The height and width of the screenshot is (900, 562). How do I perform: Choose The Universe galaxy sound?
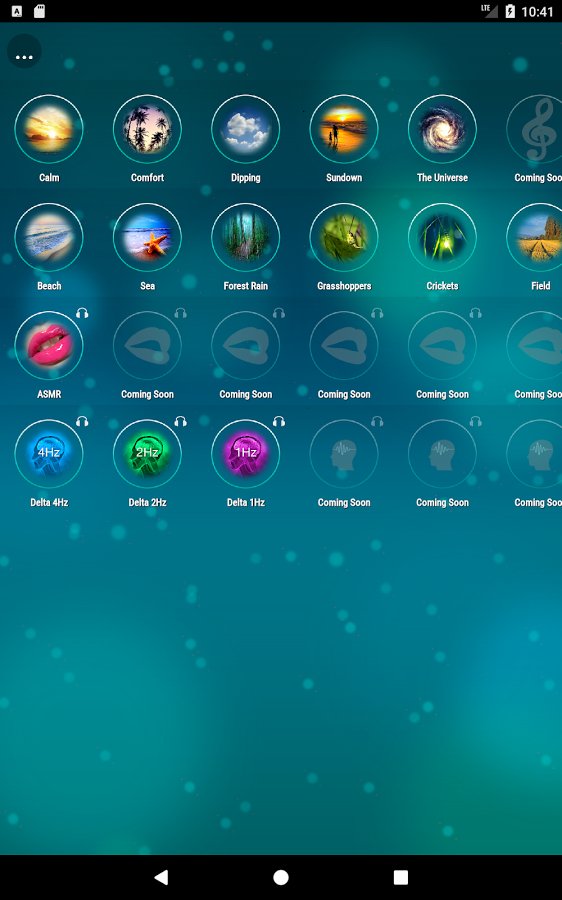click(x=442, y=129)
